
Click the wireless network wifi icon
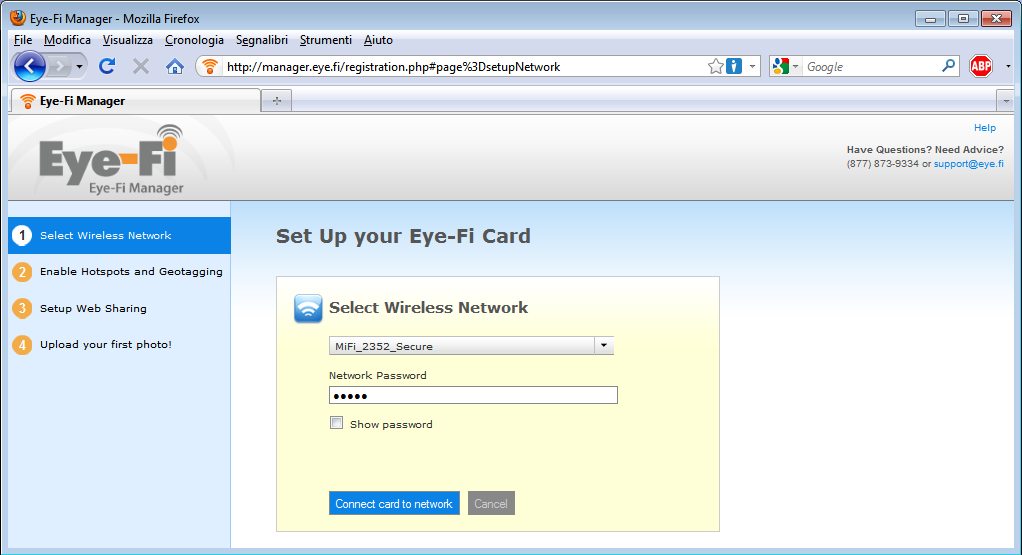(308, 308)
